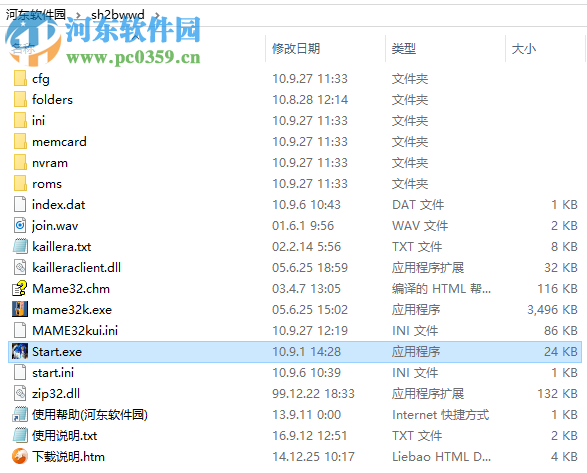The height and width of the screenshot is (473, 587).
Task: Click the join.wav audio file icon
Action: [x=20, y=225]
